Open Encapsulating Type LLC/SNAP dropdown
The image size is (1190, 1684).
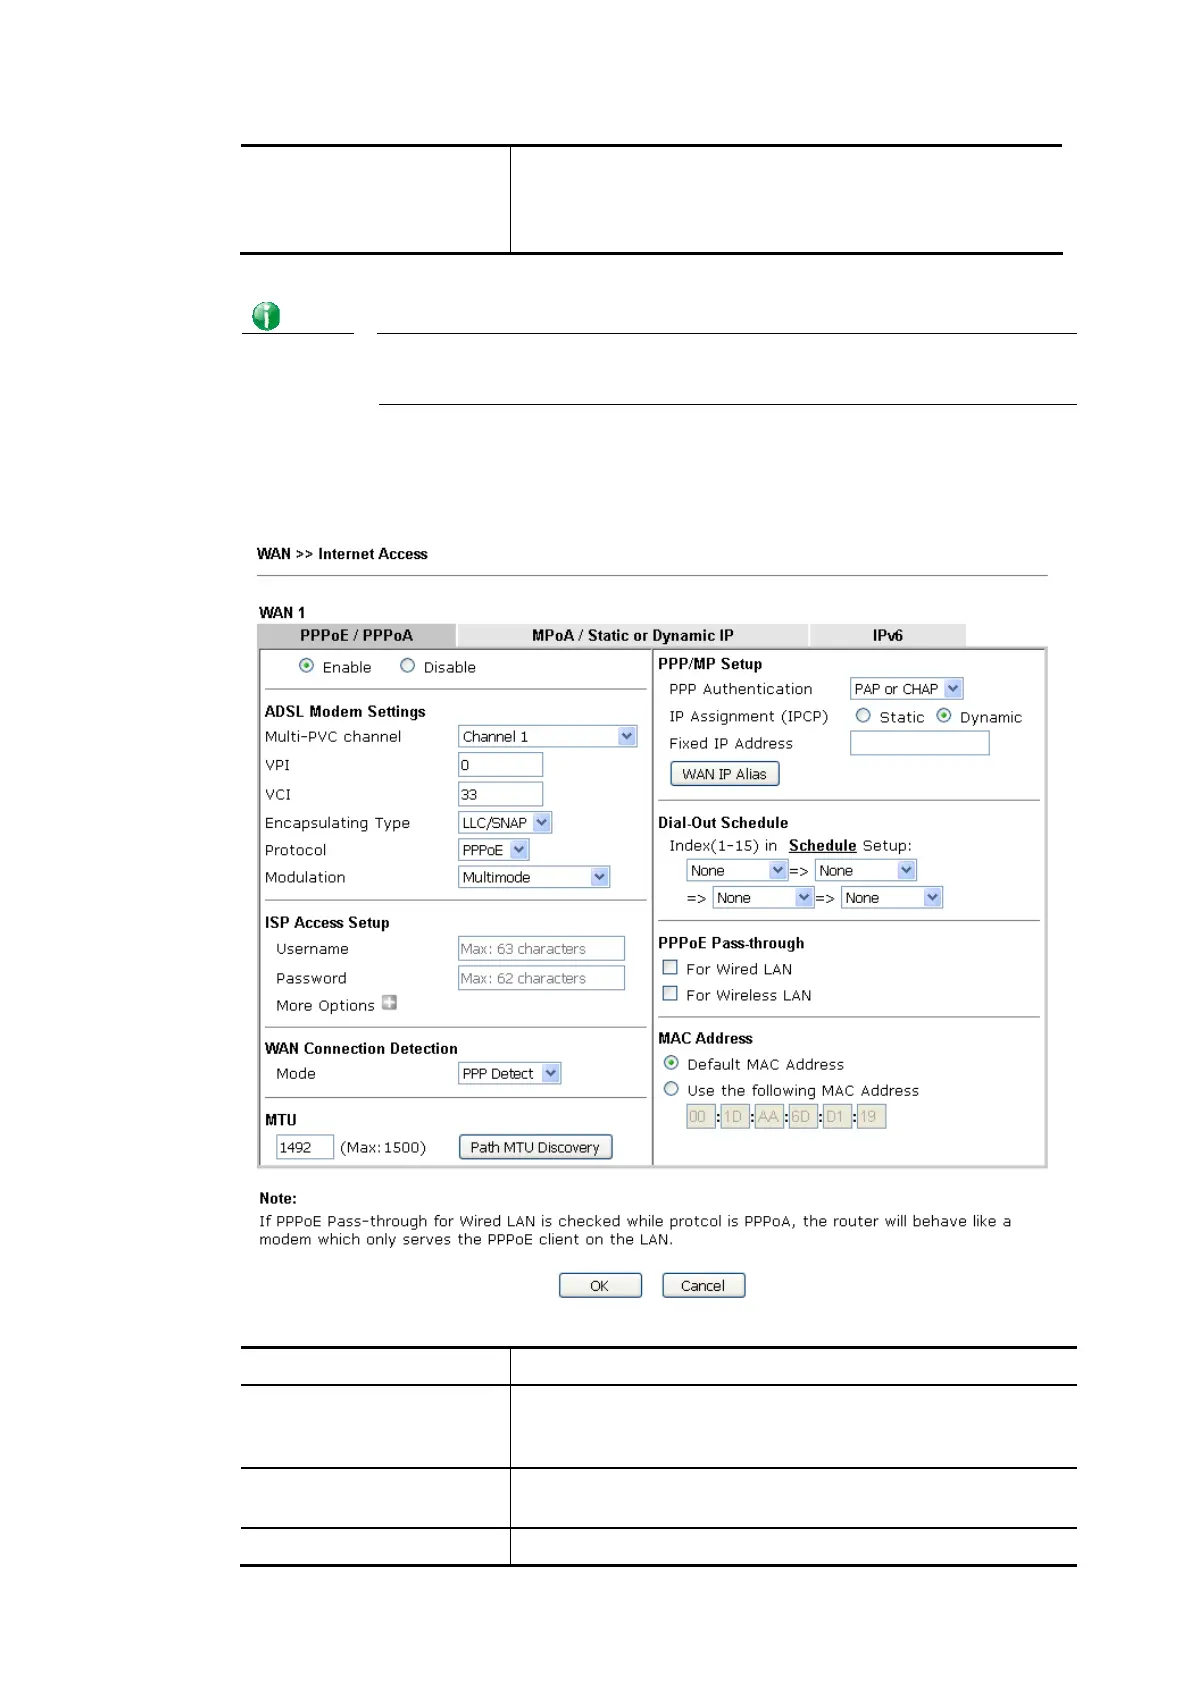pos(505,823)
